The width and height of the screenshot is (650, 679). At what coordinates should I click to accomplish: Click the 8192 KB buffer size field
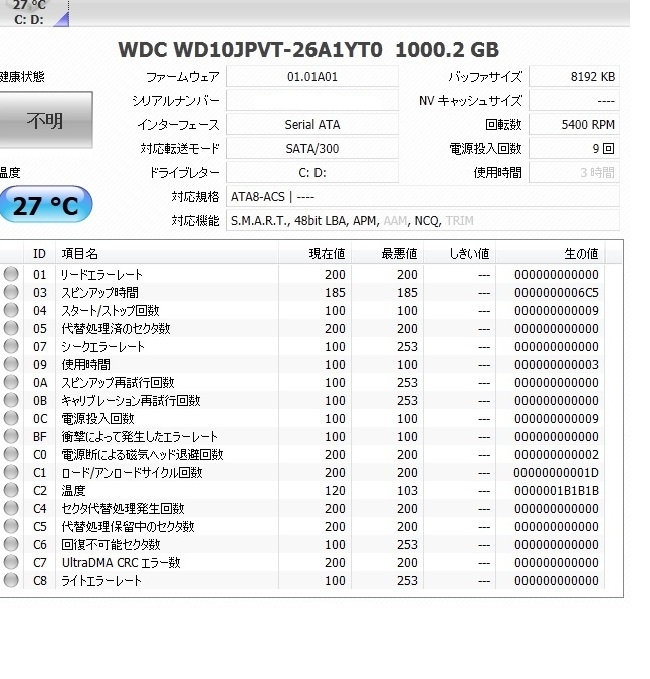(574, 77)
